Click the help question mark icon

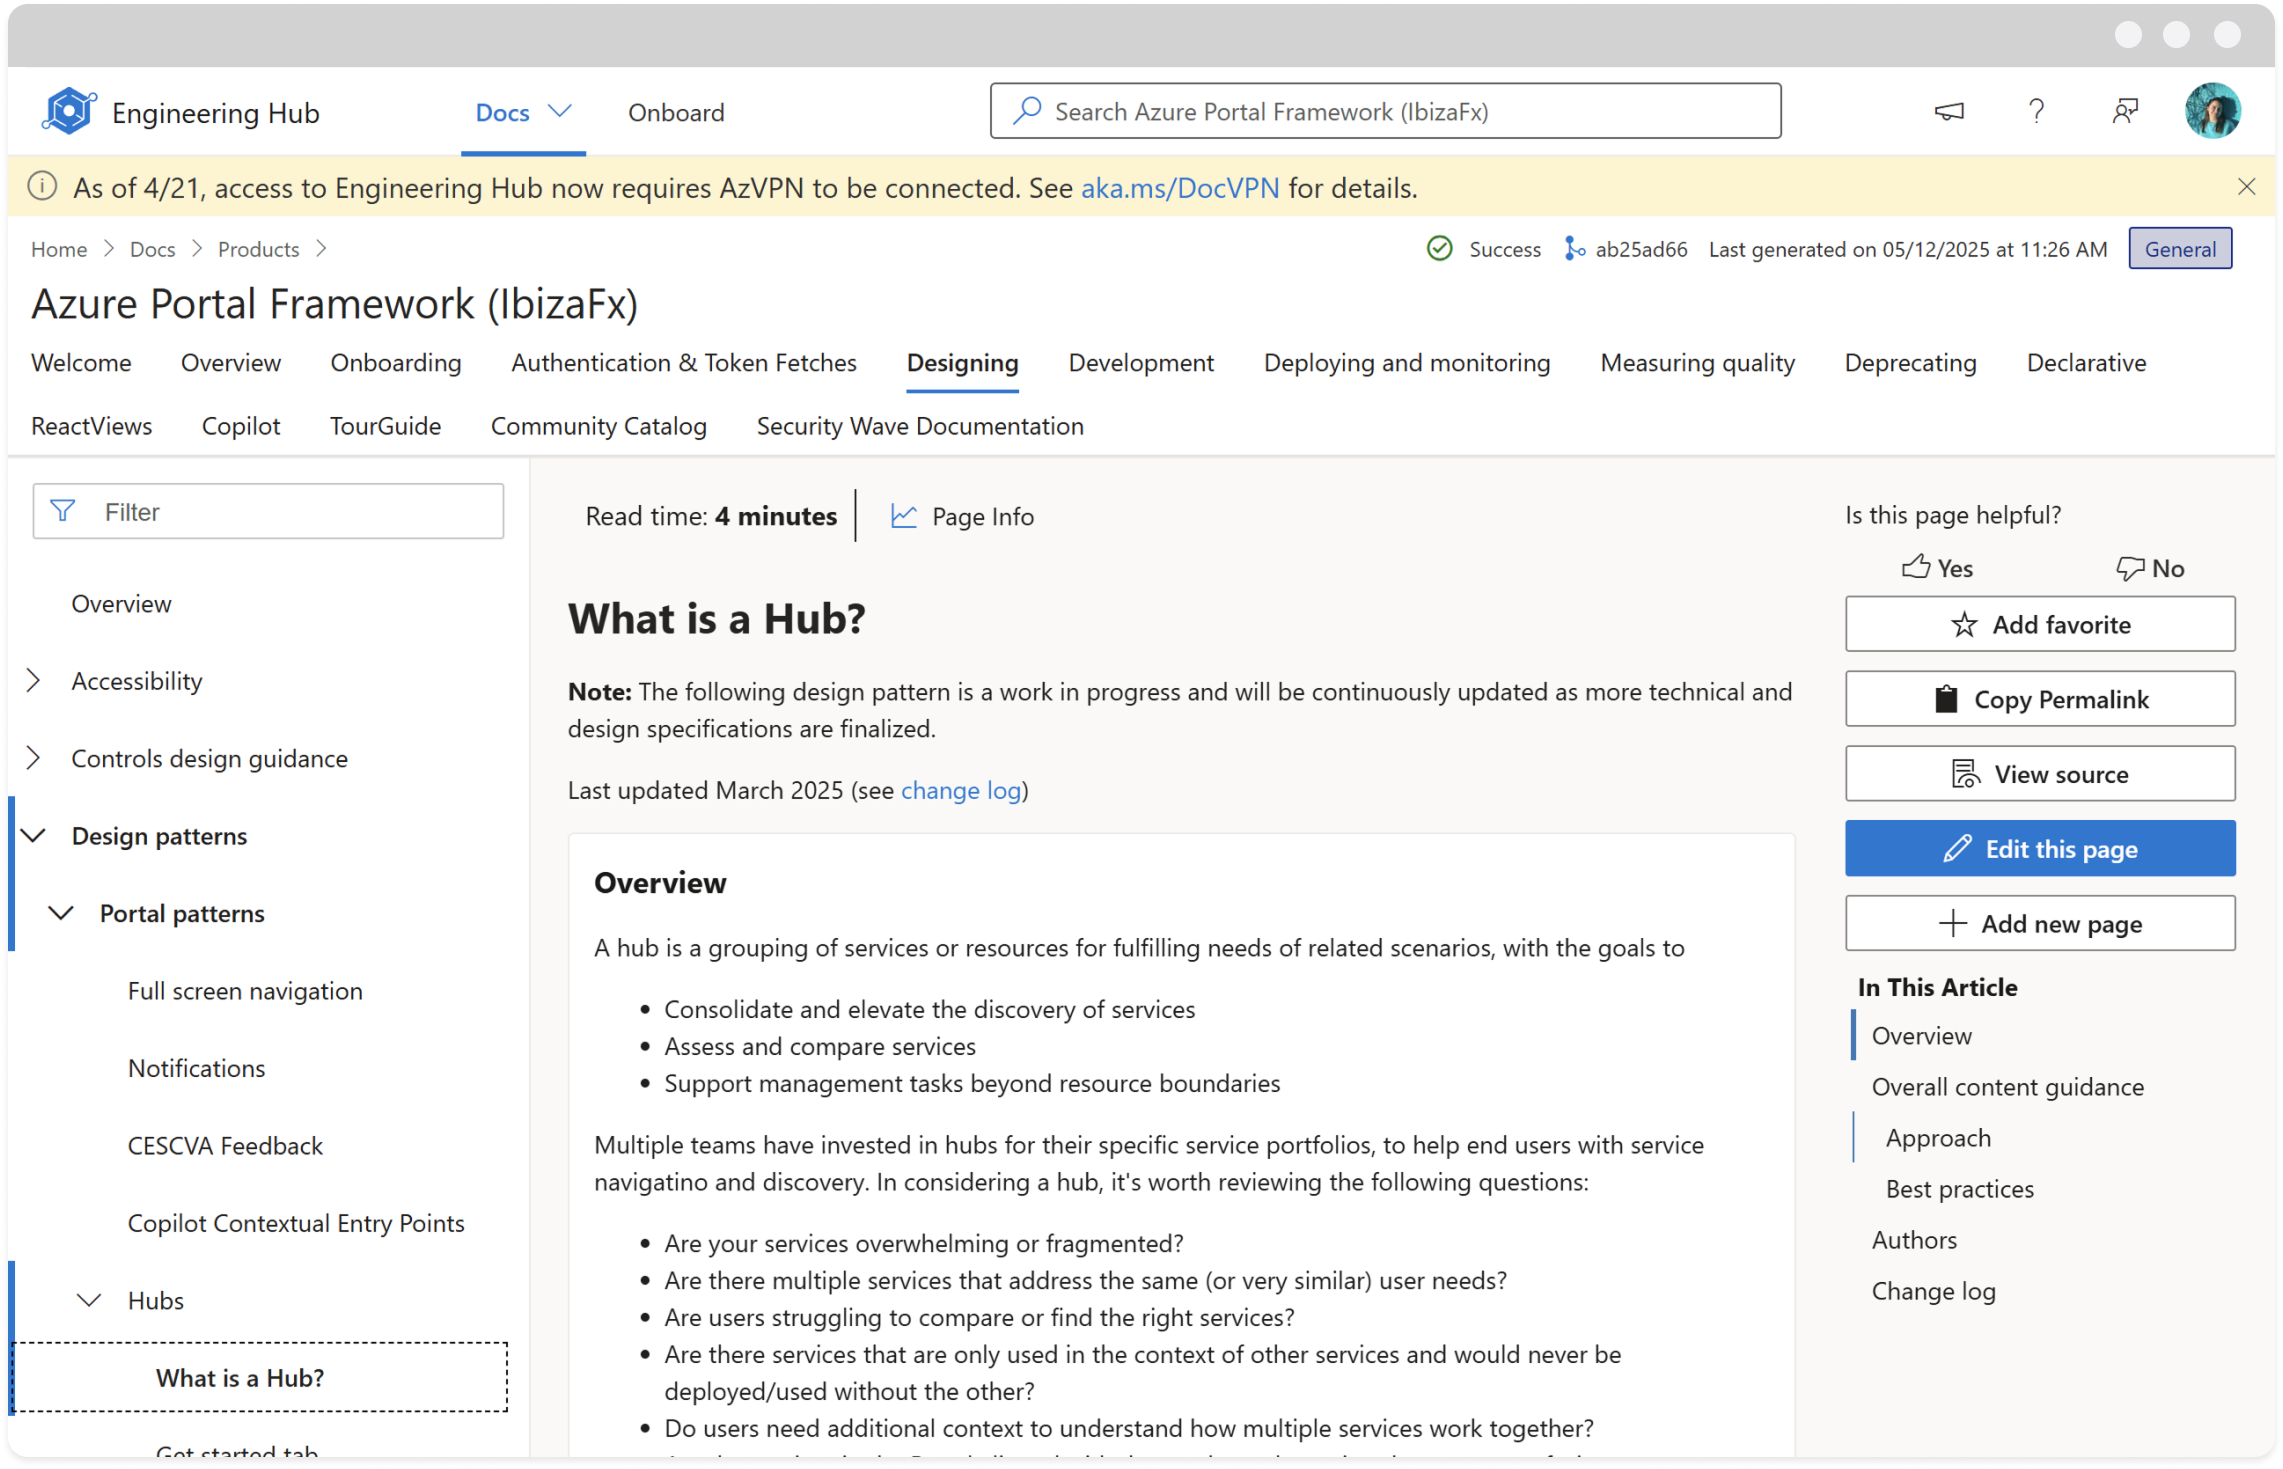(2036, 111)
